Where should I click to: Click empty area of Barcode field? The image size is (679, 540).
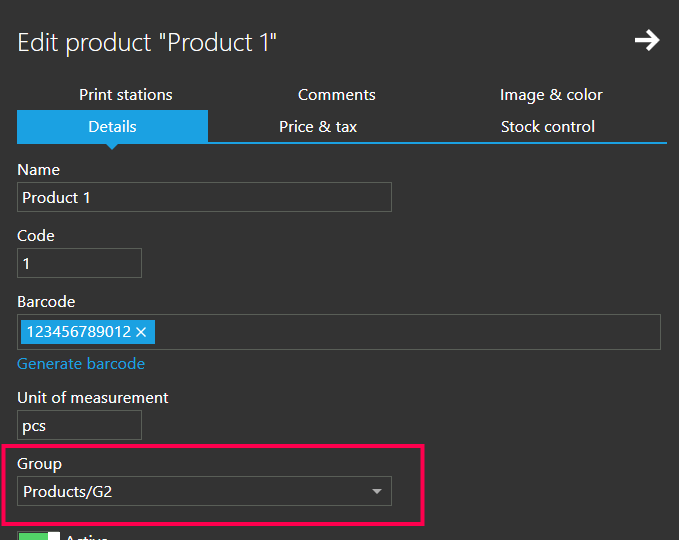(400, 332)
